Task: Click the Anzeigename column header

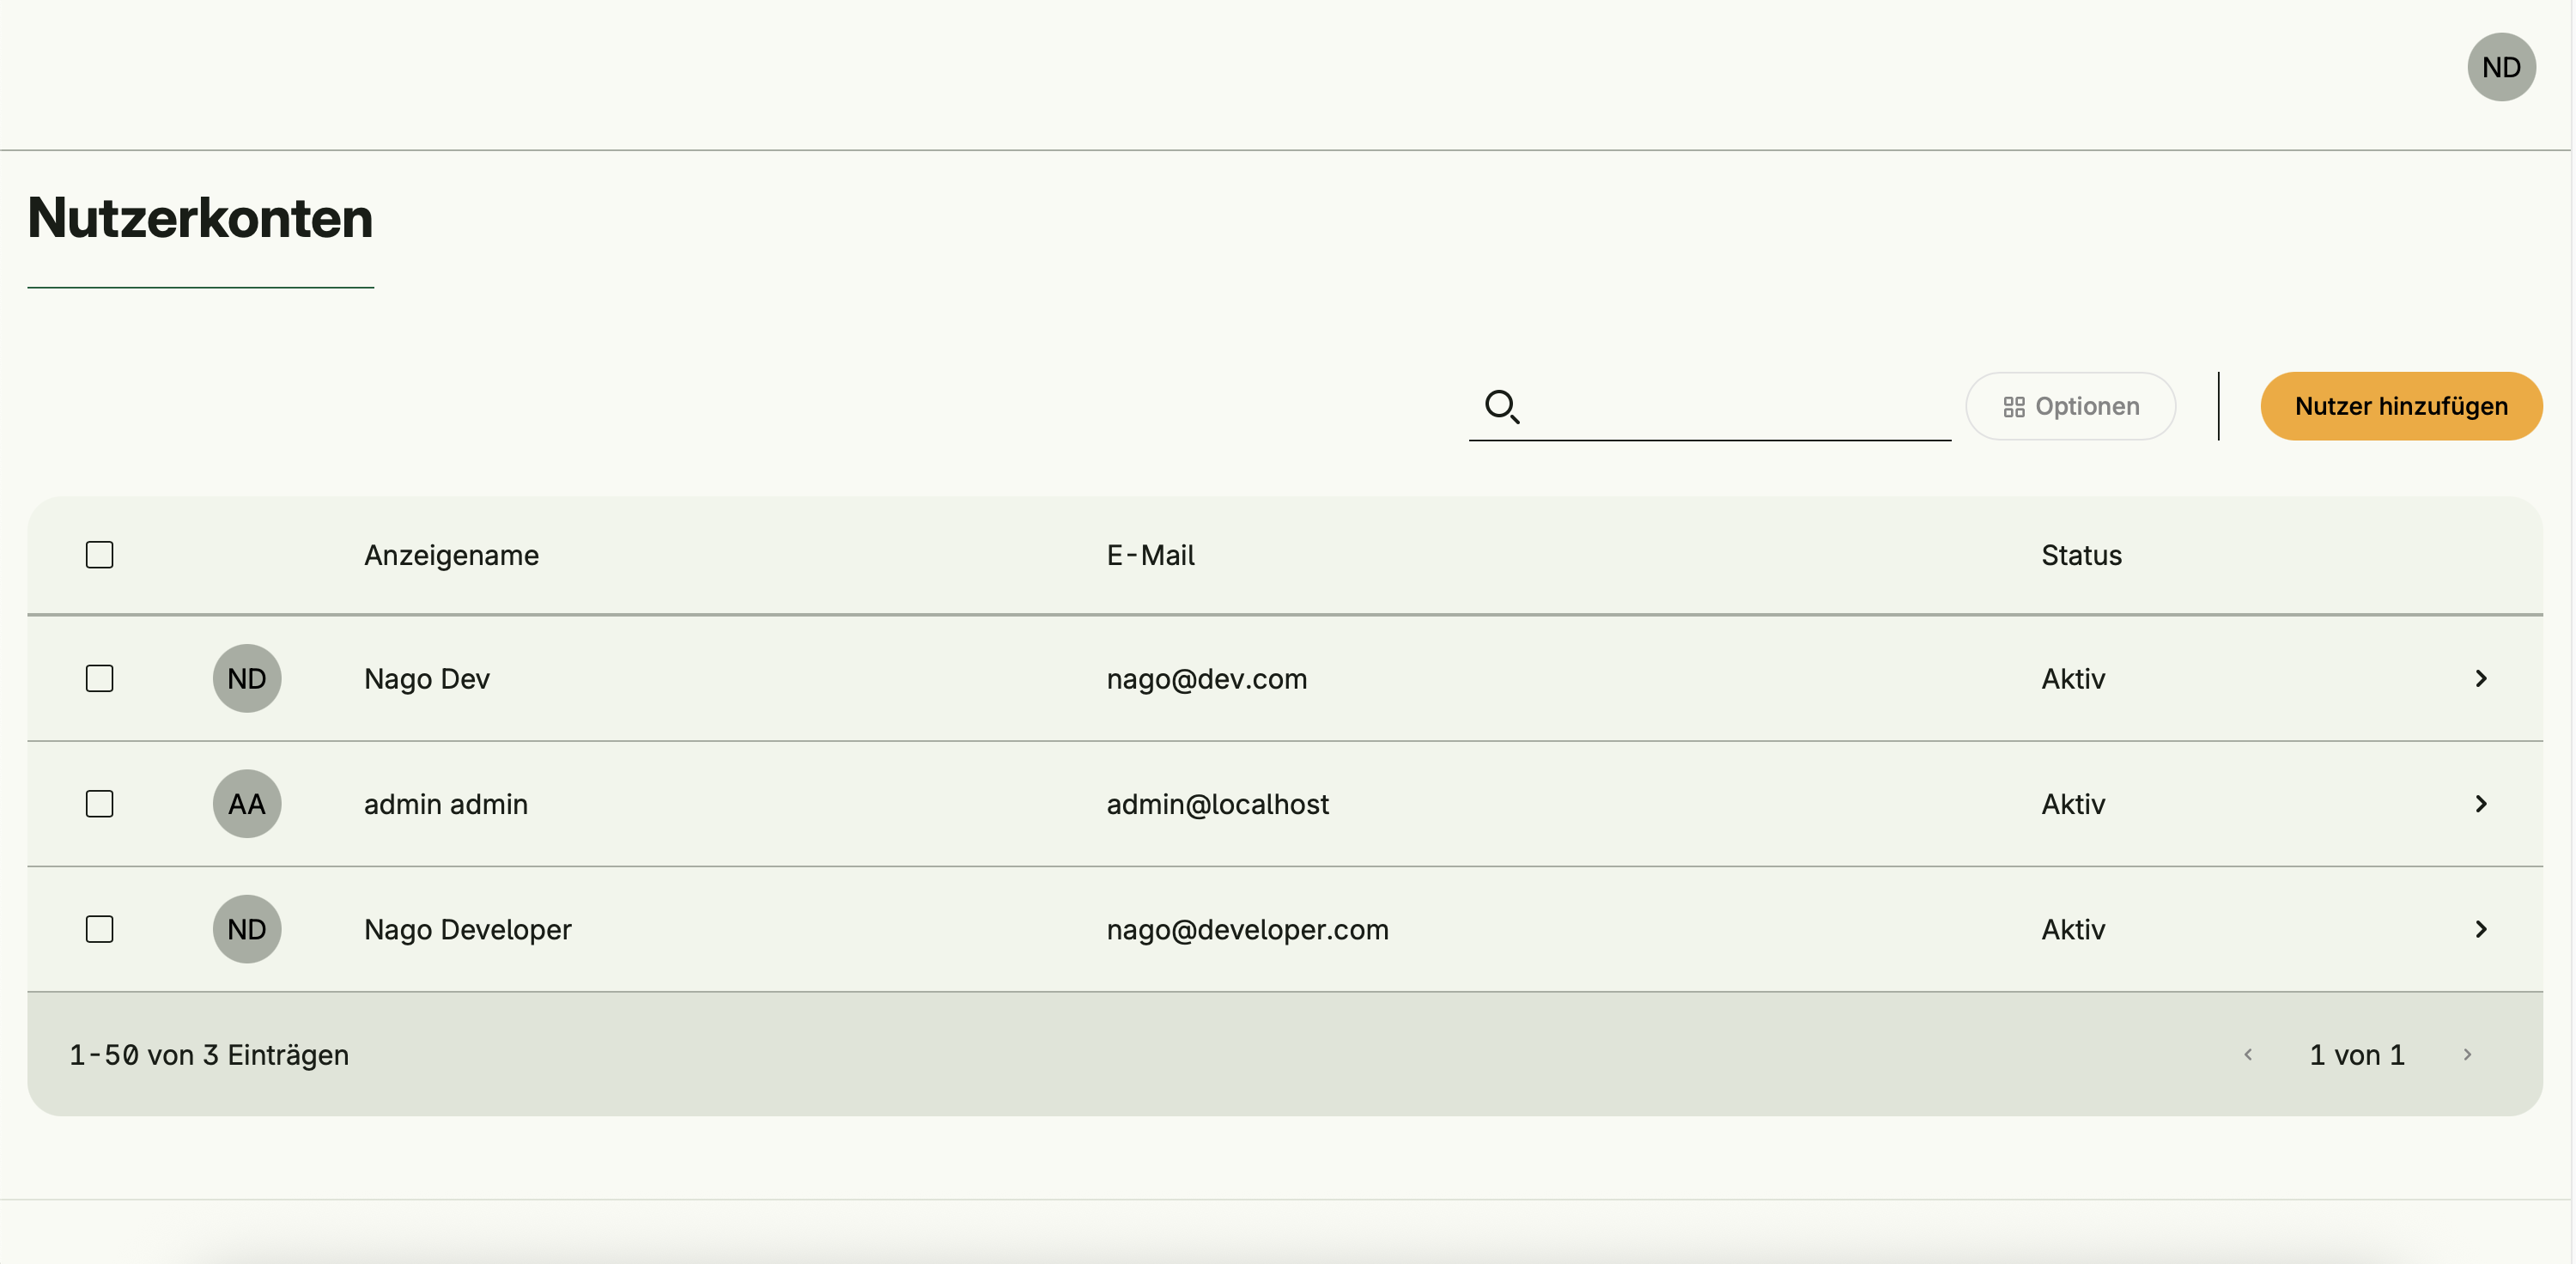Action: (451, 555)
